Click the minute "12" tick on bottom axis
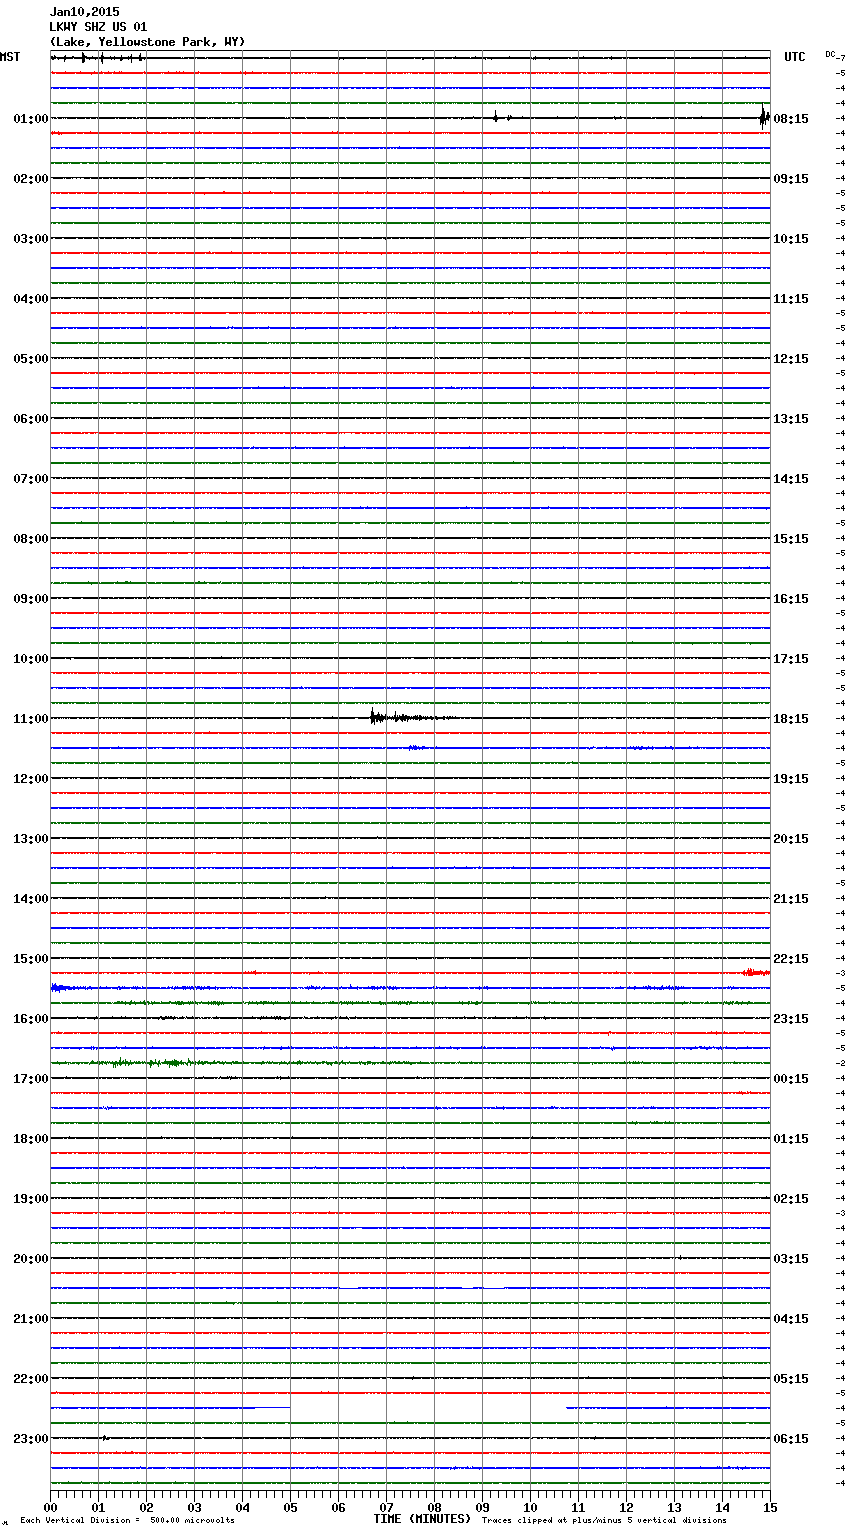850x1534 pixels. pos(626,1507)
